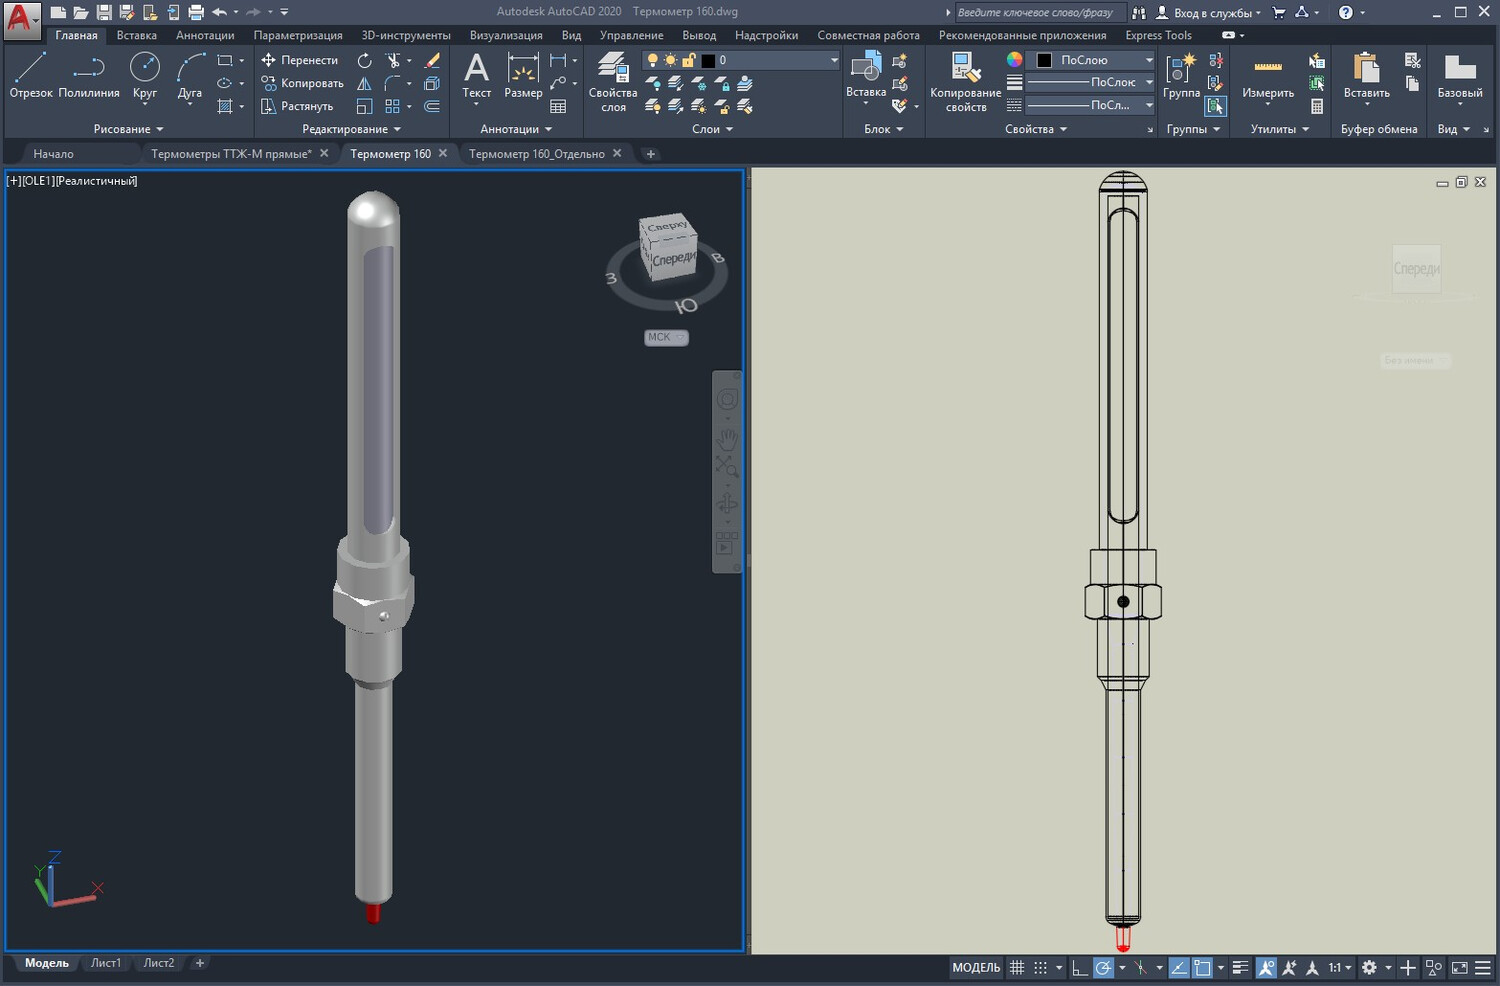
Task: Select the Круг circle tool
Action: point(145,76)
